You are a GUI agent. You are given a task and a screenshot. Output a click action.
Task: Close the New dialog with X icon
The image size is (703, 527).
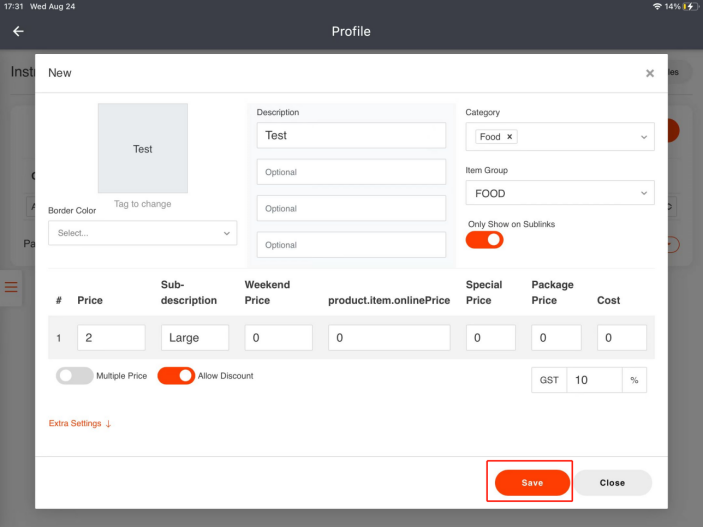650,73
